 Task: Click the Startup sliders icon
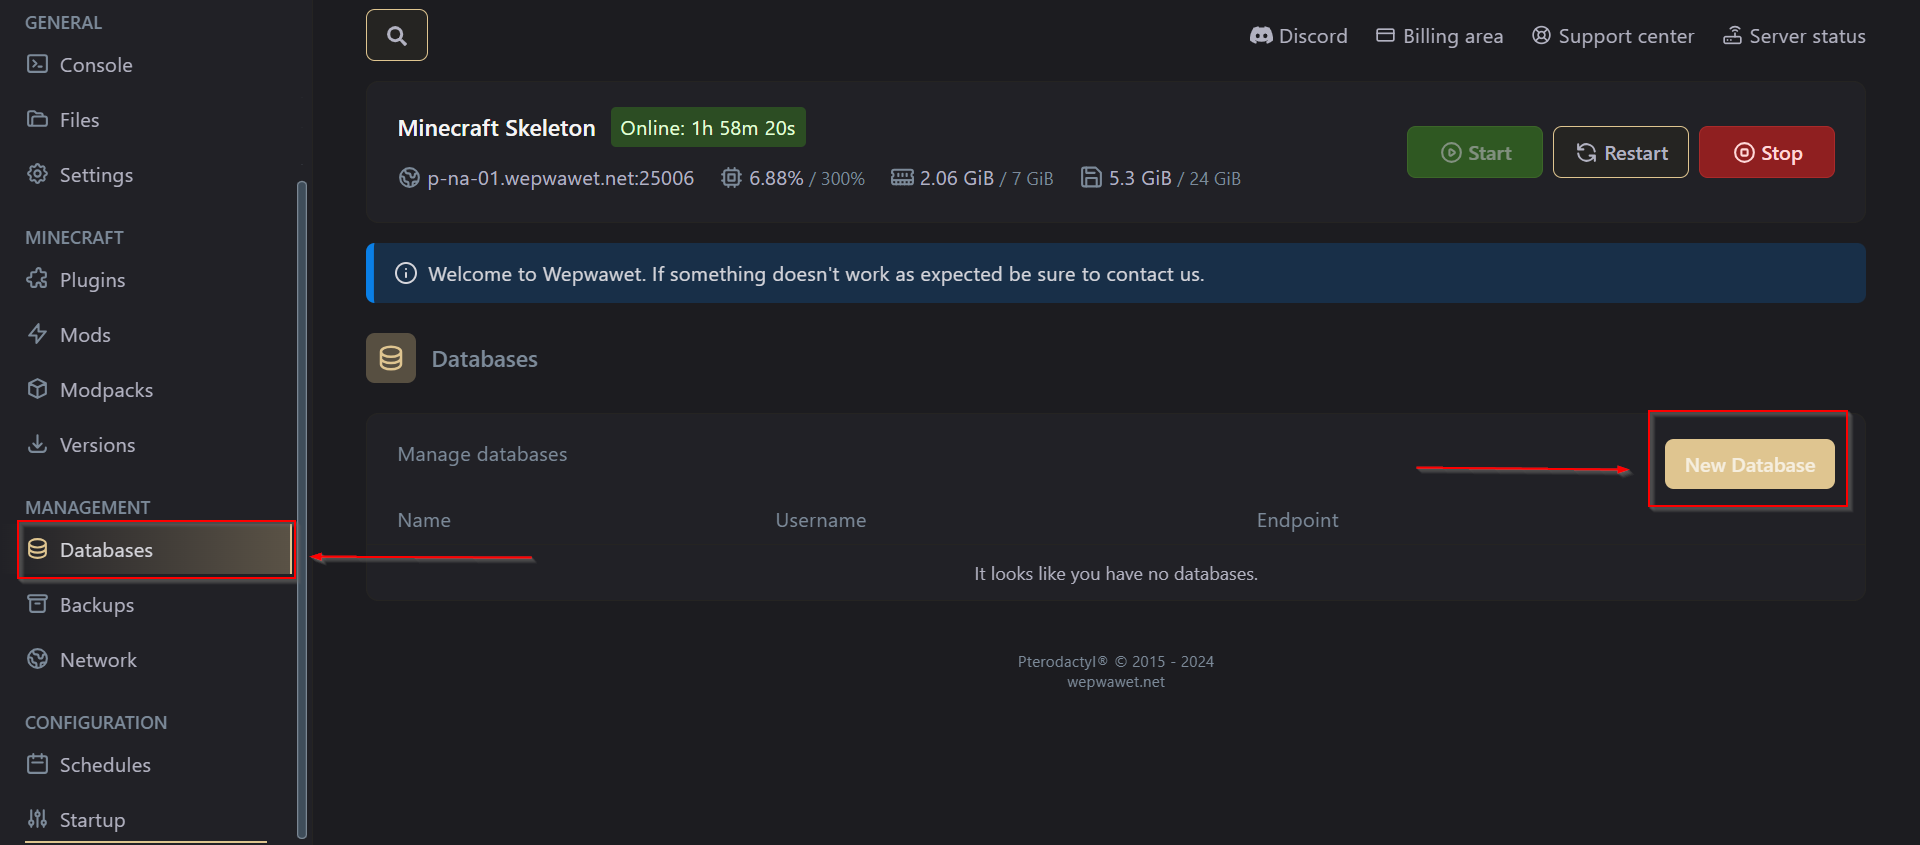[x=37, y=819]
